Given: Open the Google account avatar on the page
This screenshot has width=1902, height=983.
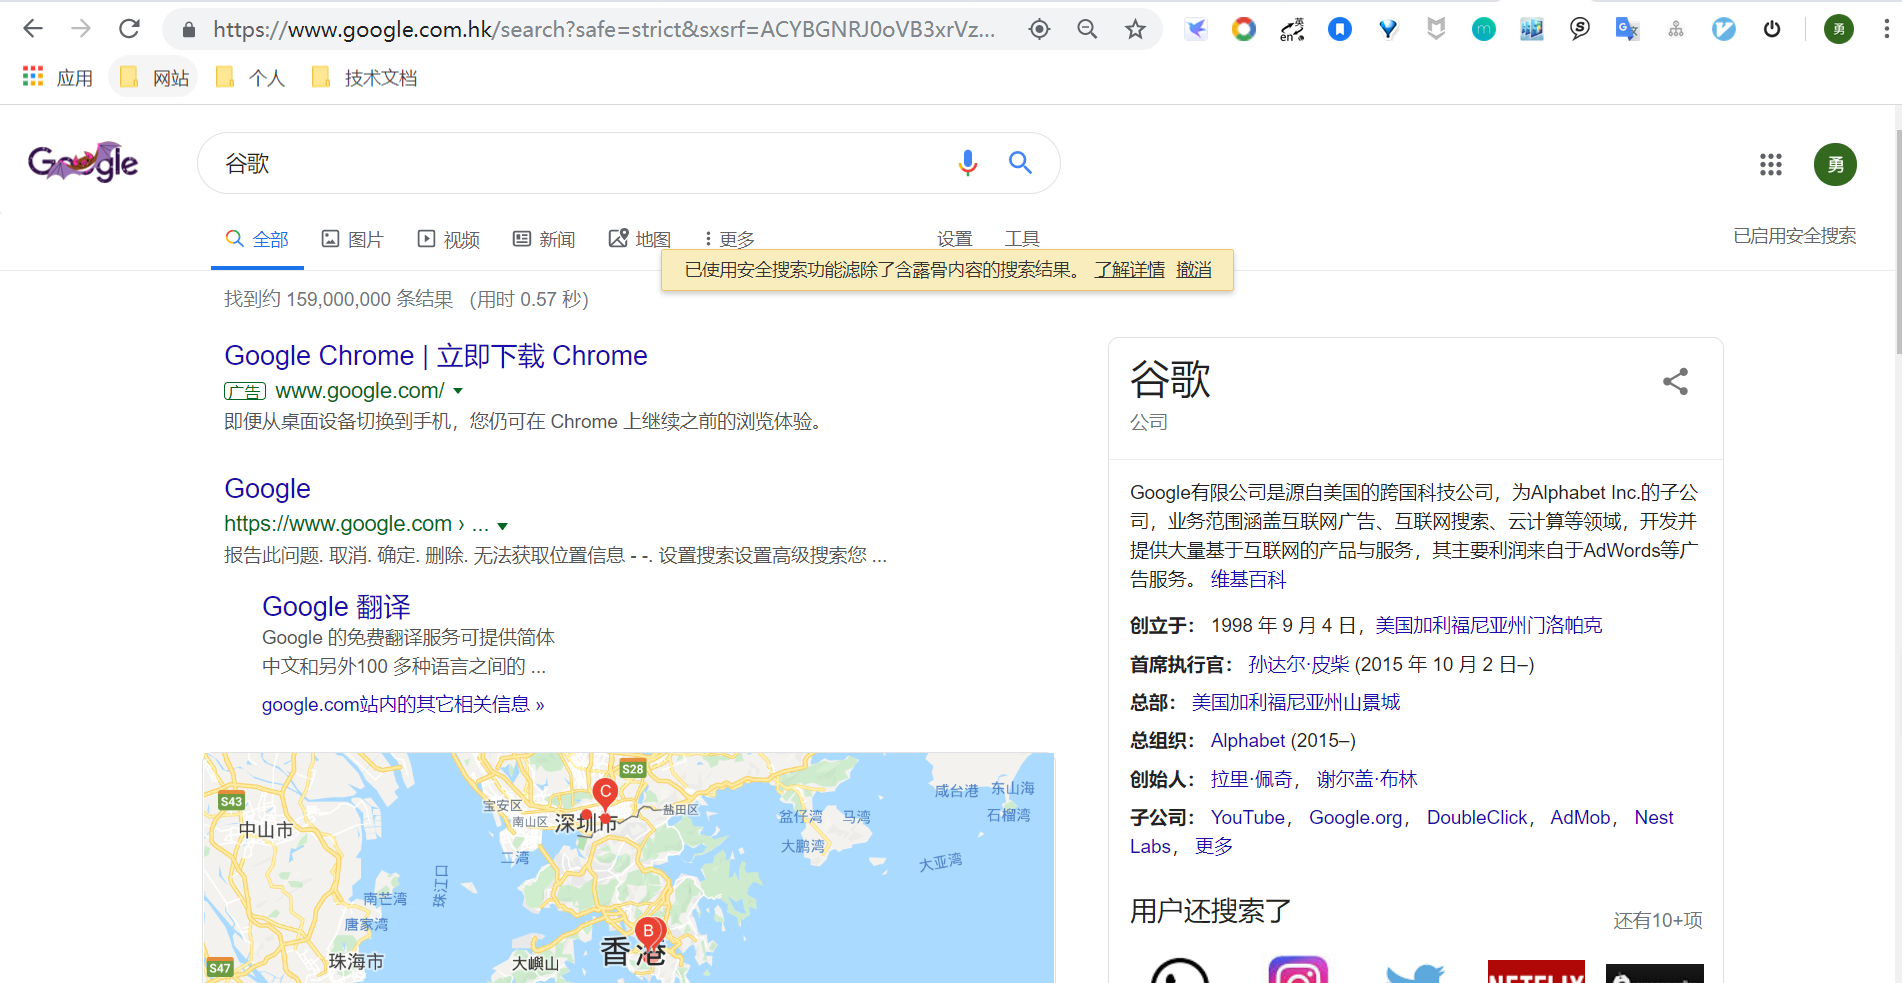Looking at the screenshot, I should [x=1835, y=164].
